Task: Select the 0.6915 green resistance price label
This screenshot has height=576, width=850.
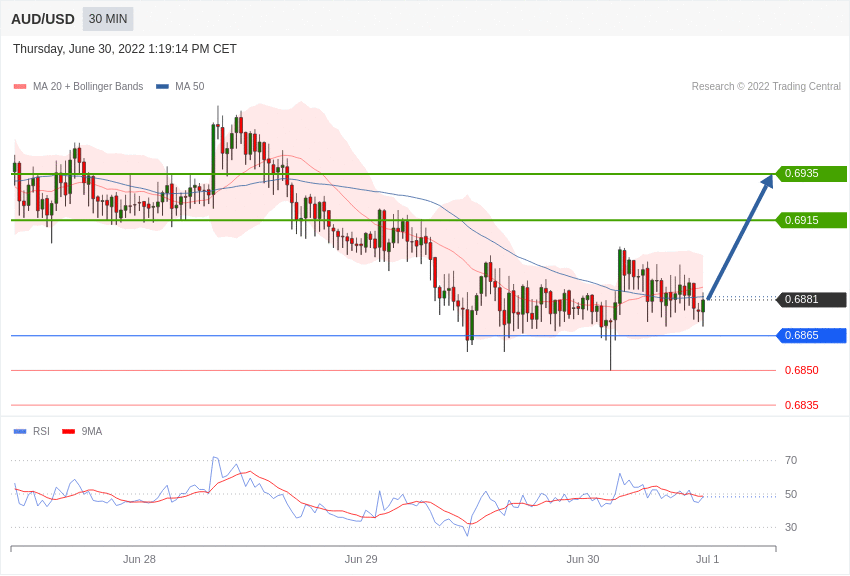Action: [812, 220]
